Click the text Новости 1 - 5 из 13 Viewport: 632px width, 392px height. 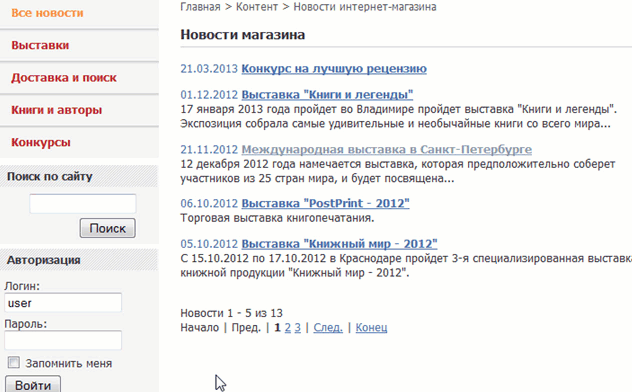pos(231,313)
